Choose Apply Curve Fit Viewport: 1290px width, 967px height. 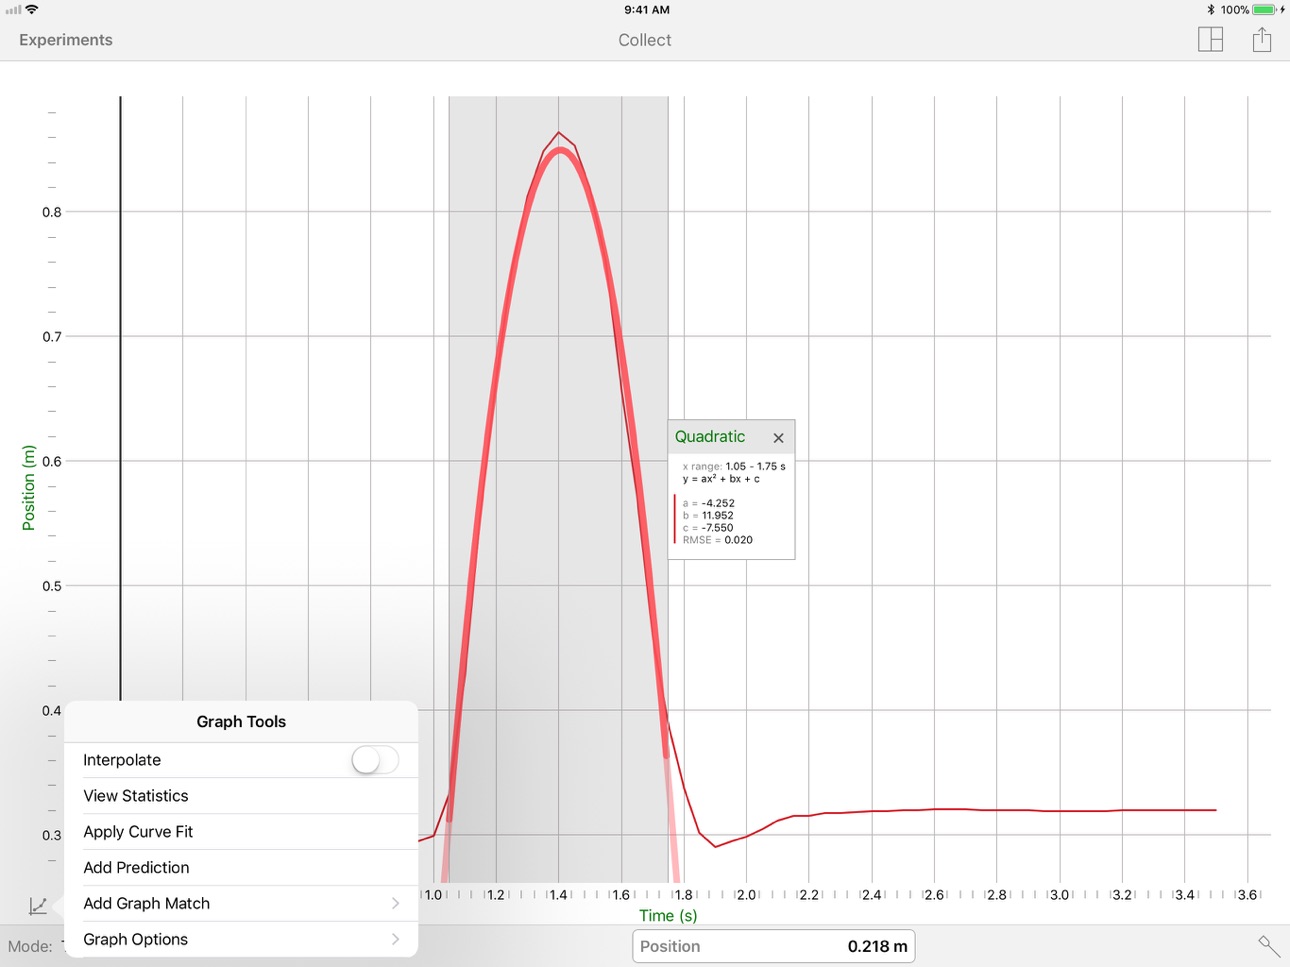(241, 832)
